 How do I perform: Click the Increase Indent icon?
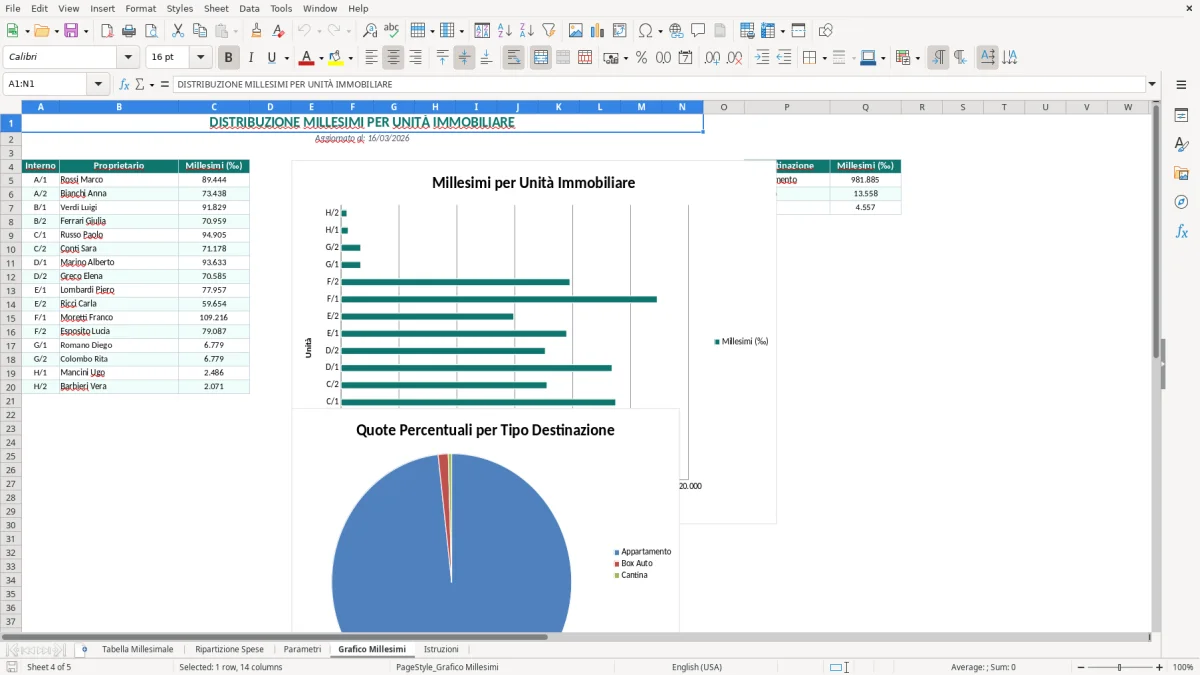pos(762,58)
